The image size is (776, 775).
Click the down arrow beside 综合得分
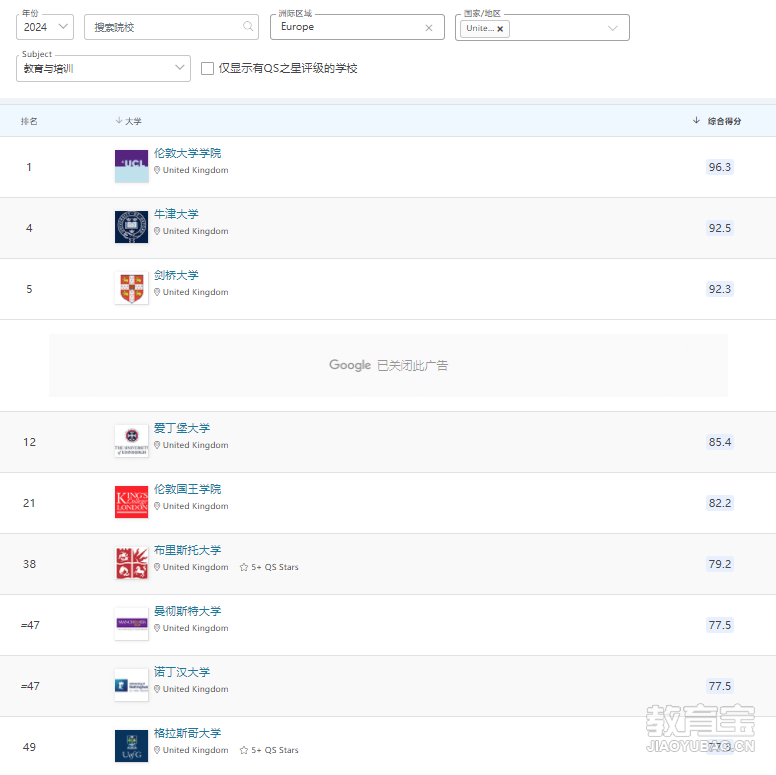pos(696,120)
